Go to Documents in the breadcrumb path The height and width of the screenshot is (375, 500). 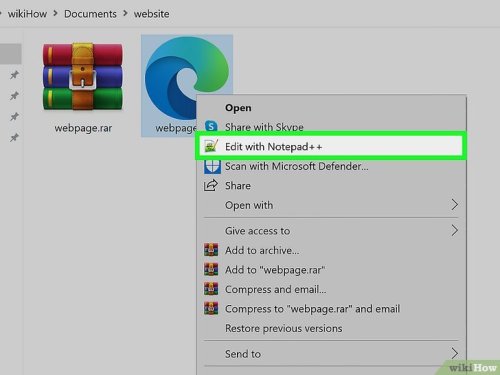[x=90, y=14]
